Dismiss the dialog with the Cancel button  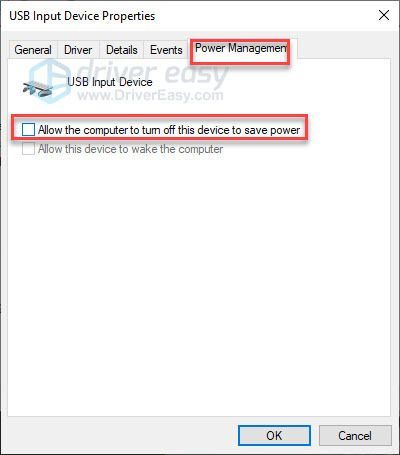(355, 435)
